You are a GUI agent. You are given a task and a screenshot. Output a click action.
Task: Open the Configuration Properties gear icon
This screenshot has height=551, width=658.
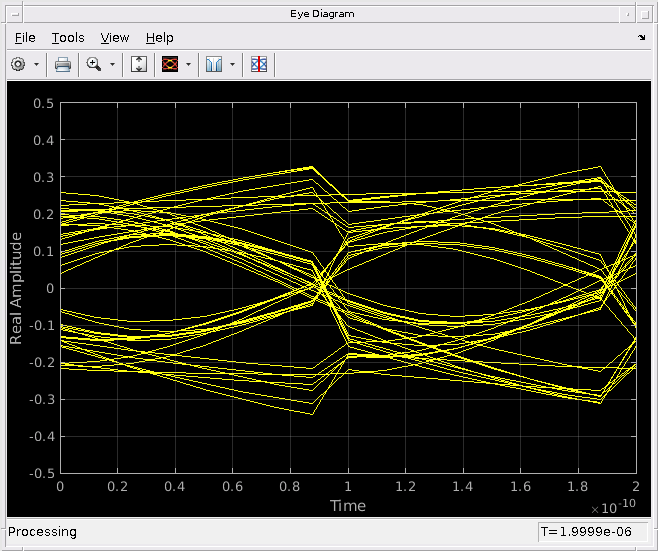[x=18, y=64]
